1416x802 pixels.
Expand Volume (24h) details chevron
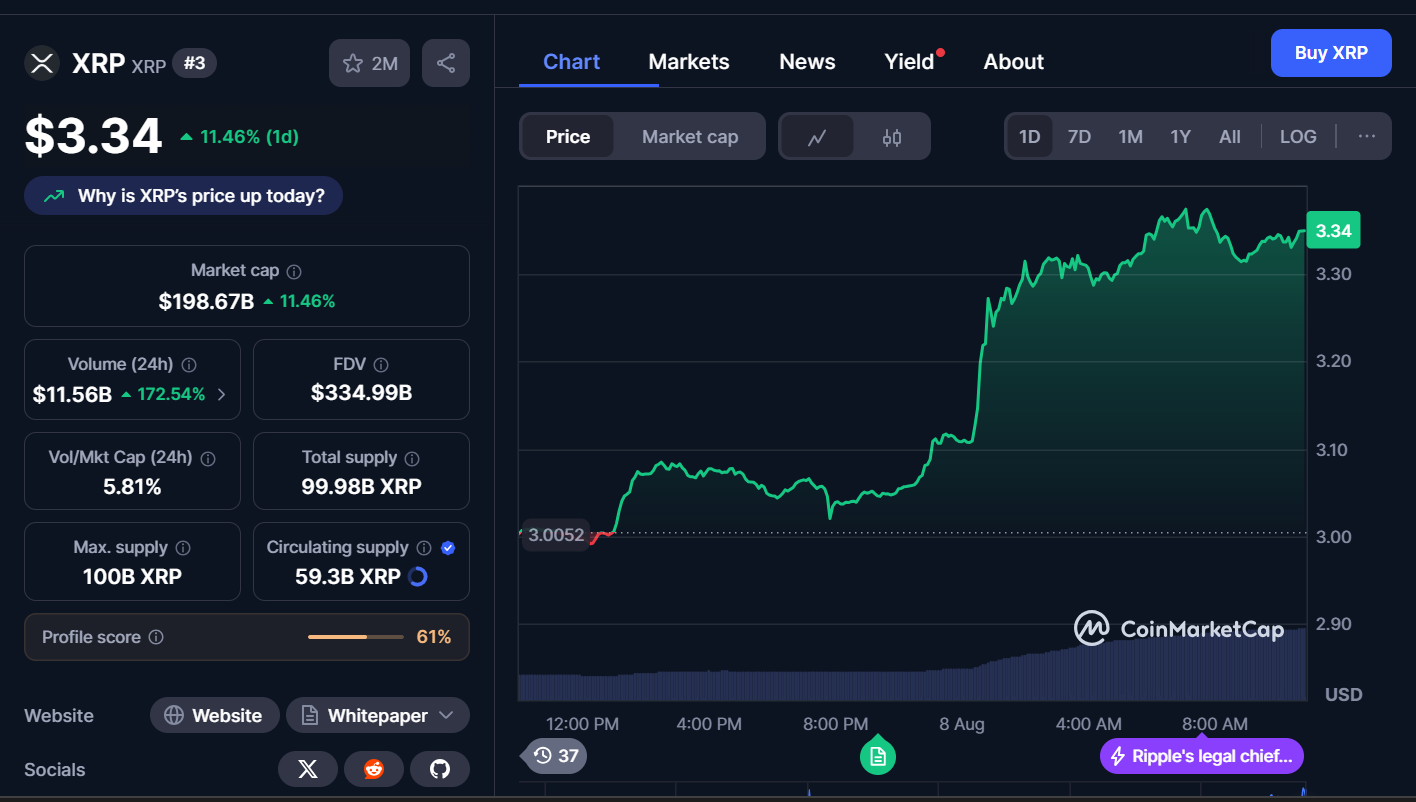click(x=221, y=395)
